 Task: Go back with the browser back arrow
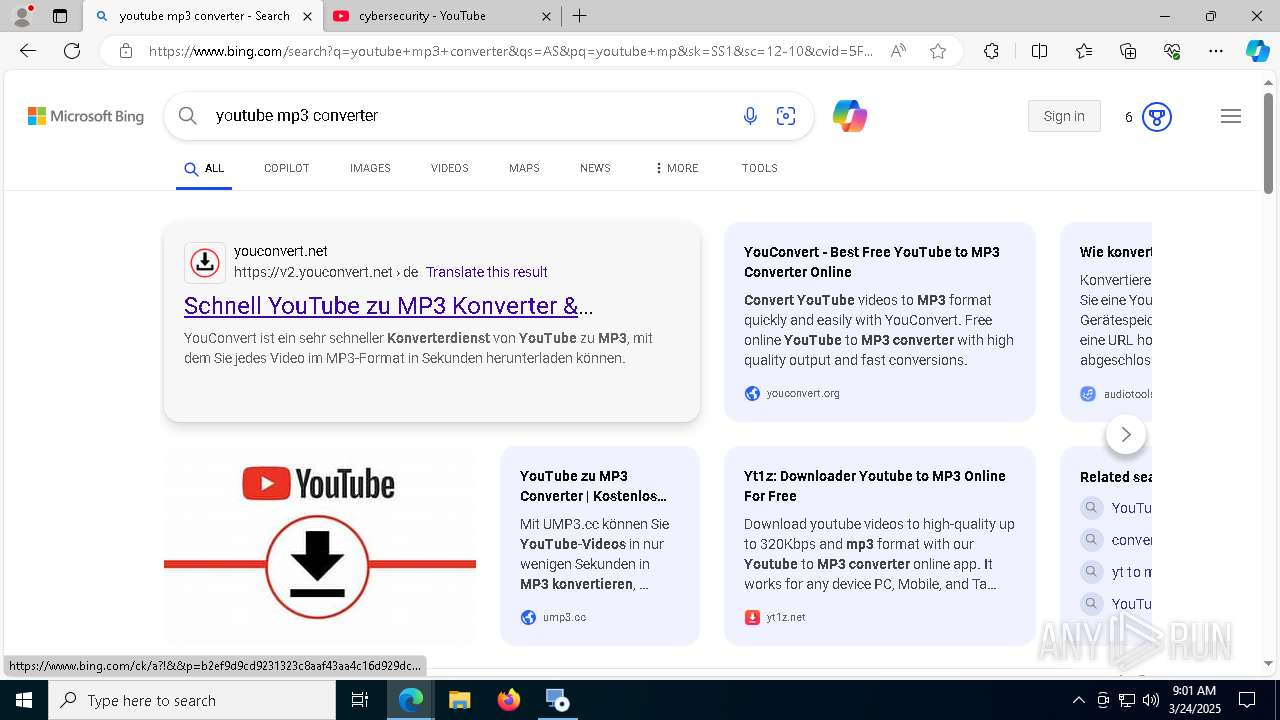coord(28,51)
